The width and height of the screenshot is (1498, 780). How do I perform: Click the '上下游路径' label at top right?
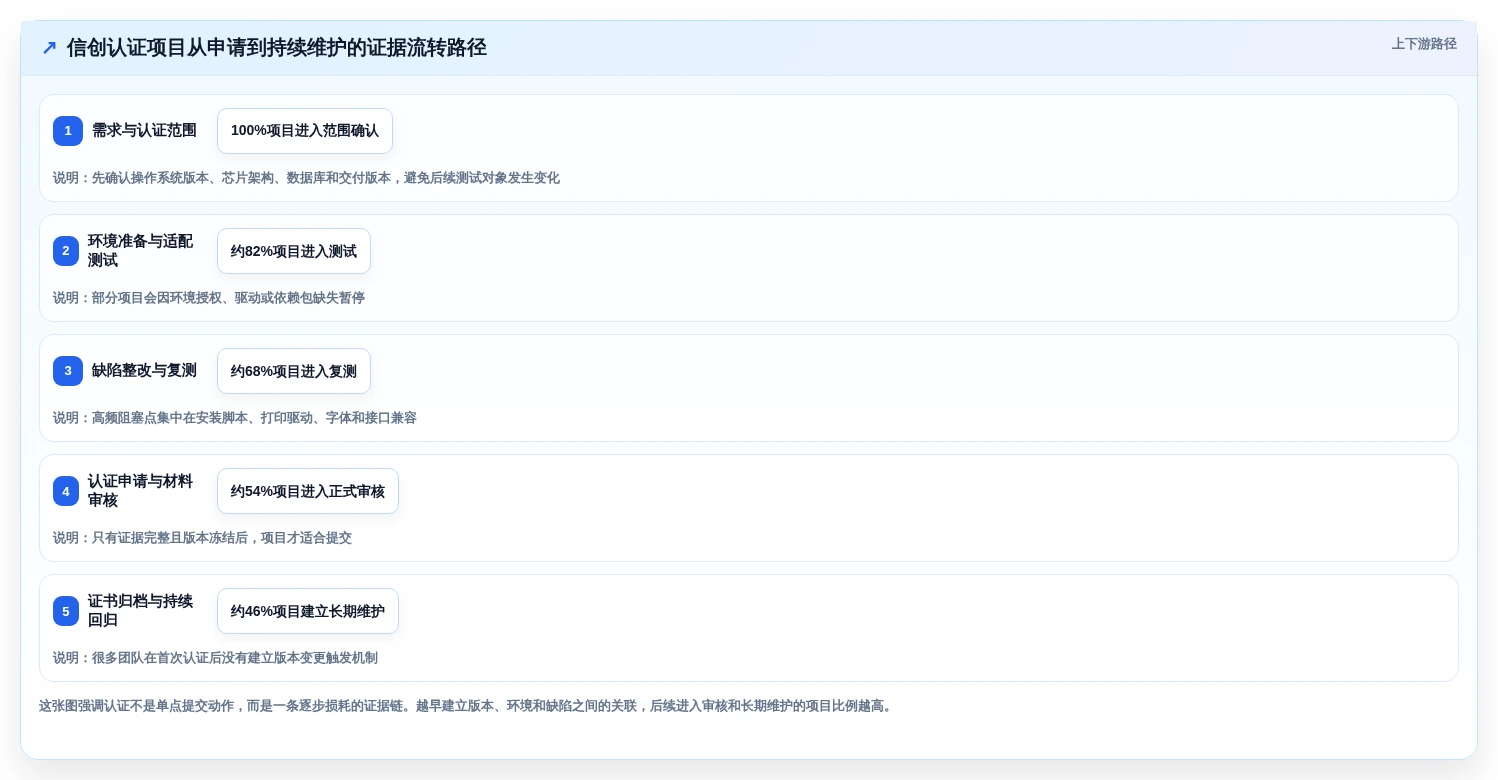click(1424, 44)
